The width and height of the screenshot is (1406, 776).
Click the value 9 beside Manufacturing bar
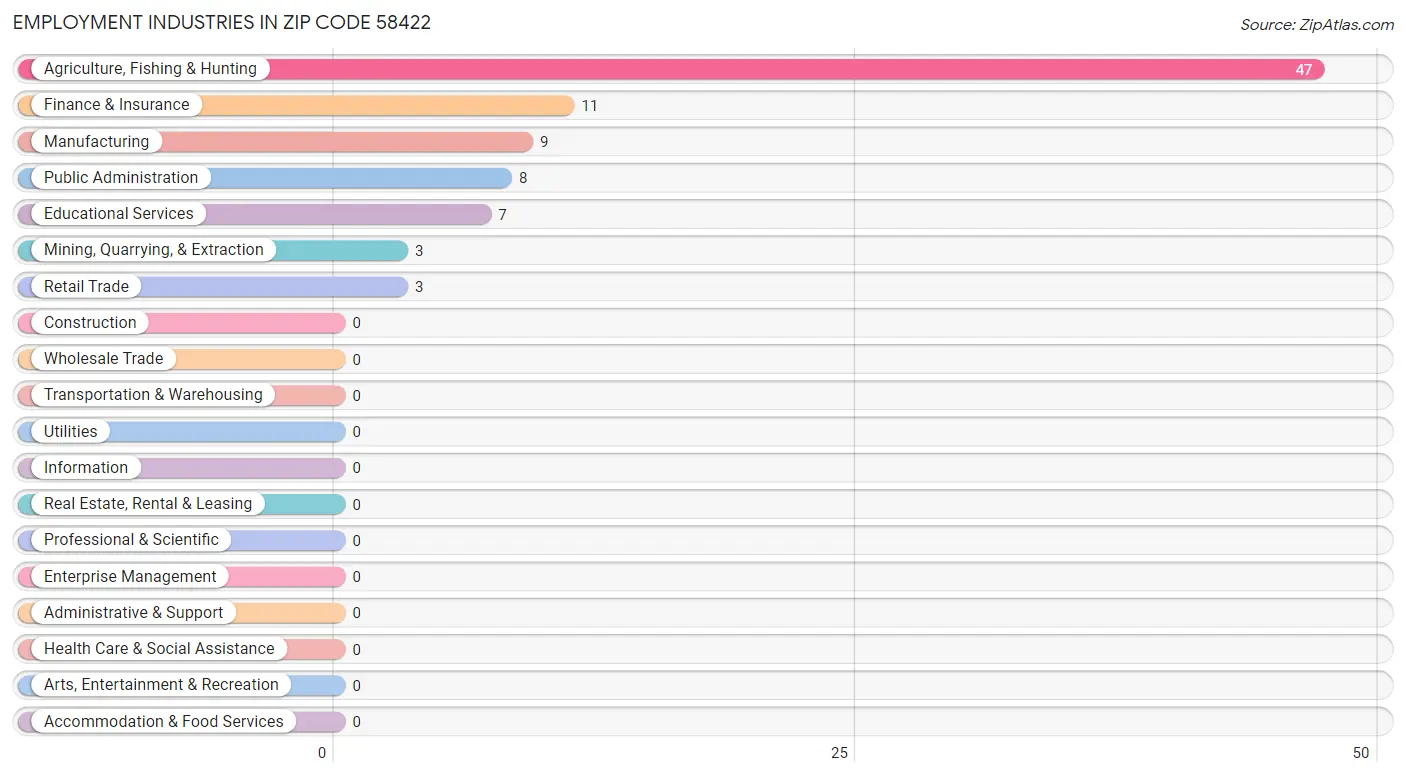(x=544, y=142)
